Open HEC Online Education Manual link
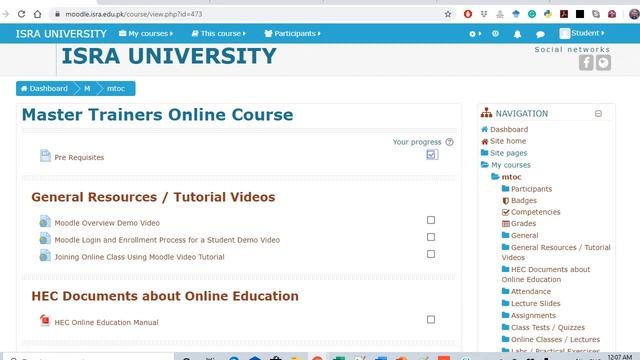This screenshot has height=360, width=640. click(106, 322)
